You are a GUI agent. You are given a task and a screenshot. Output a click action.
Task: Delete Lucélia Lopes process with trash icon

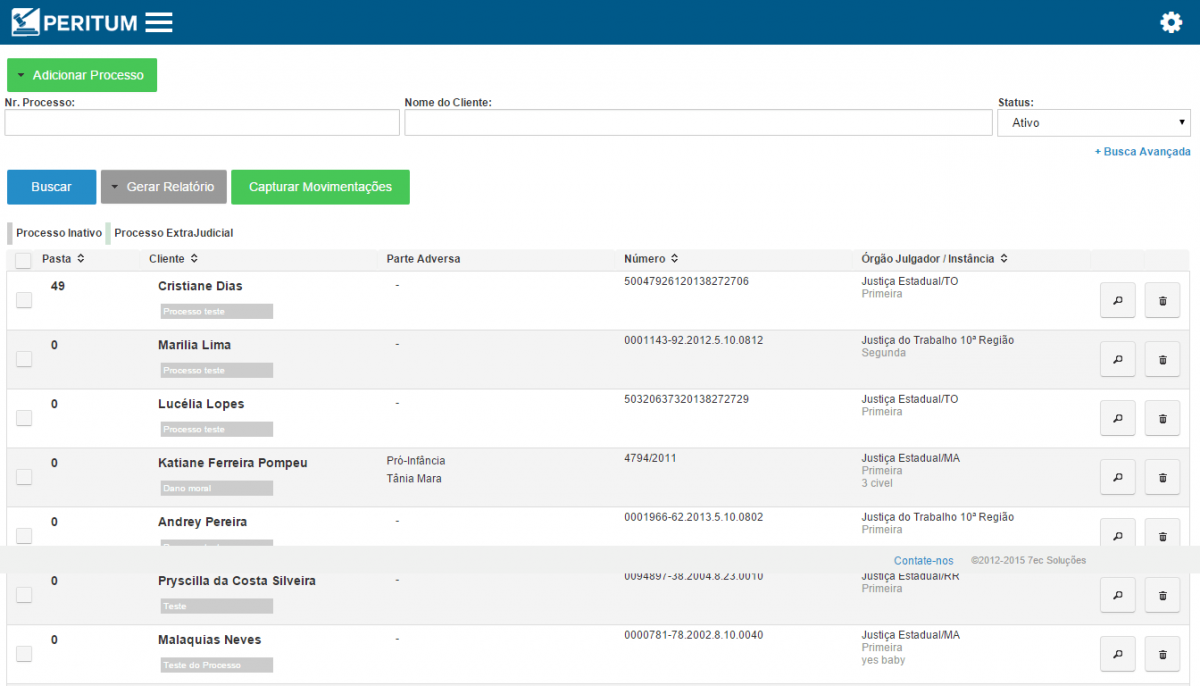1162,418
